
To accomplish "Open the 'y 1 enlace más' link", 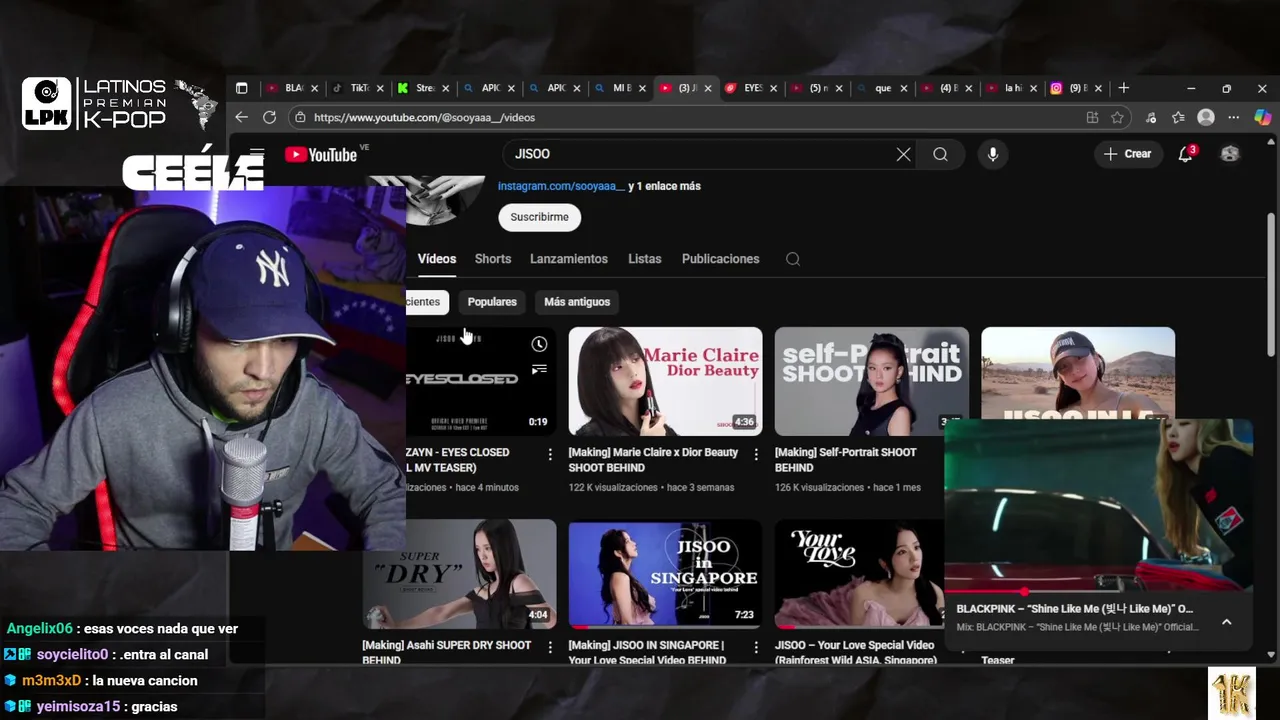I will (664, 186).
